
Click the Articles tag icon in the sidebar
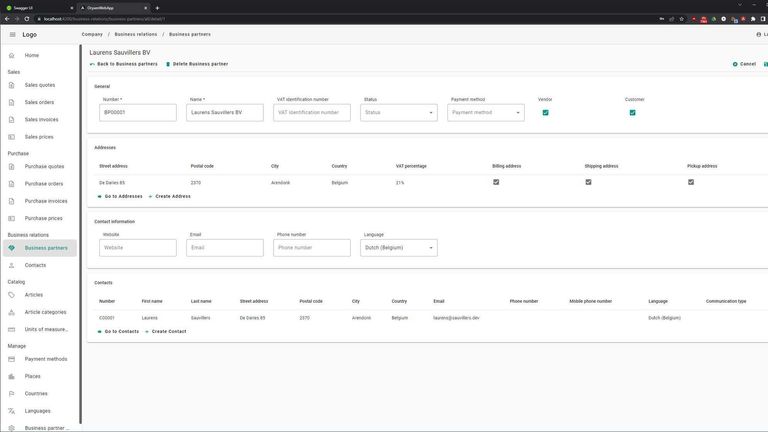click(12, 295)
